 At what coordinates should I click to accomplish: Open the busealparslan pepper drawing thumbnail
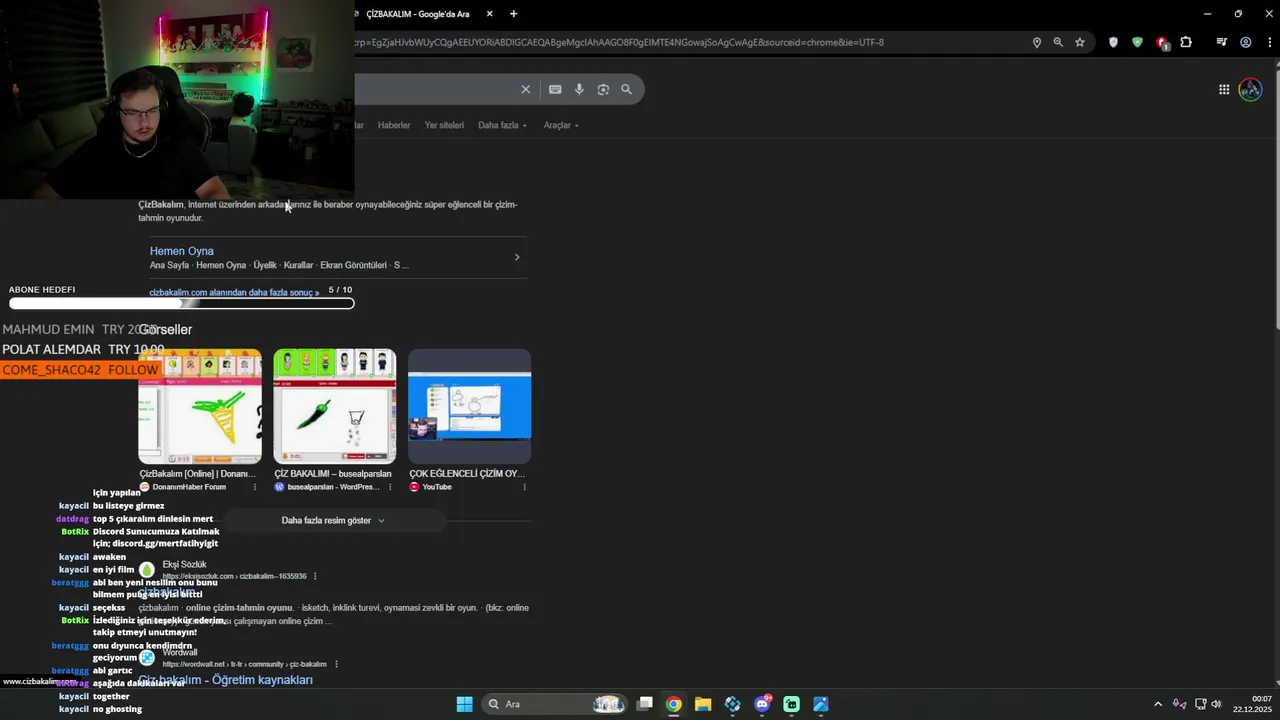pyautogui.click(x=335, y=406)
